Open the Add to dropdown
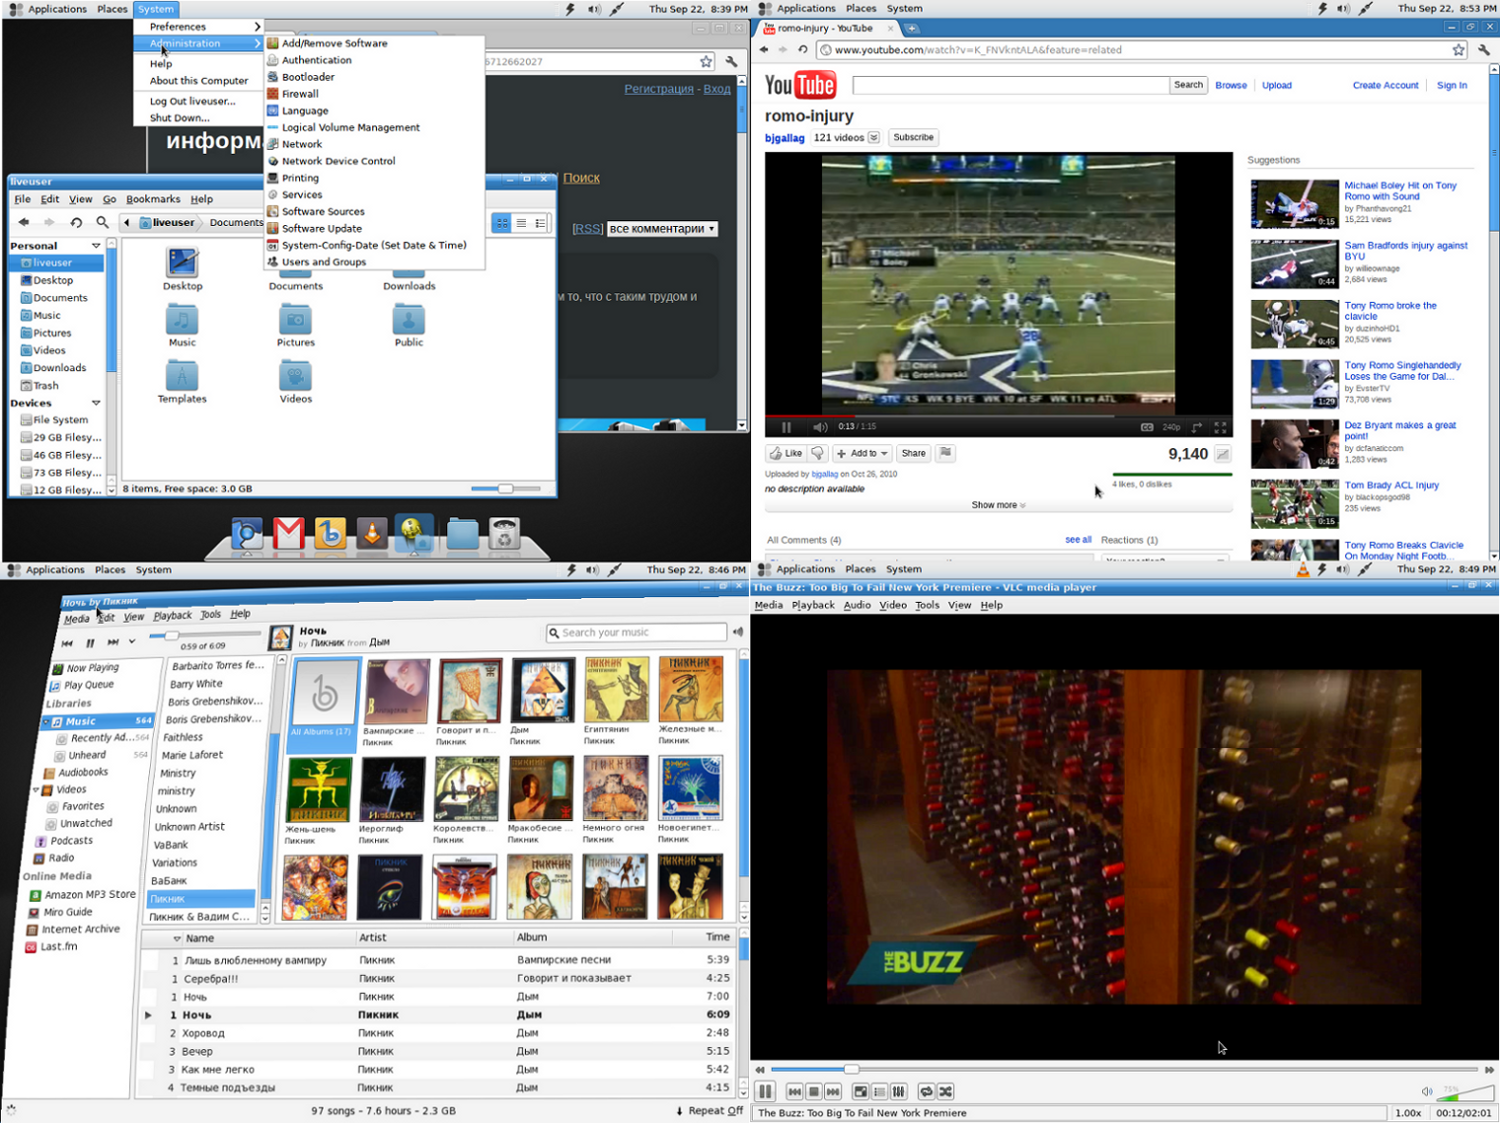Screen dimensions: 1500x1123 [862, 453]
